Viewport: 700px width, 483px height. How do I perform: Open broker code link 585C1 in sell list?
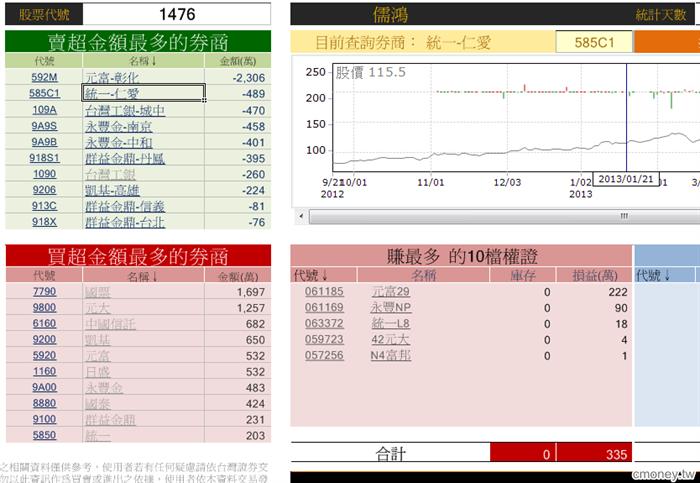click(x=44, y=93)
